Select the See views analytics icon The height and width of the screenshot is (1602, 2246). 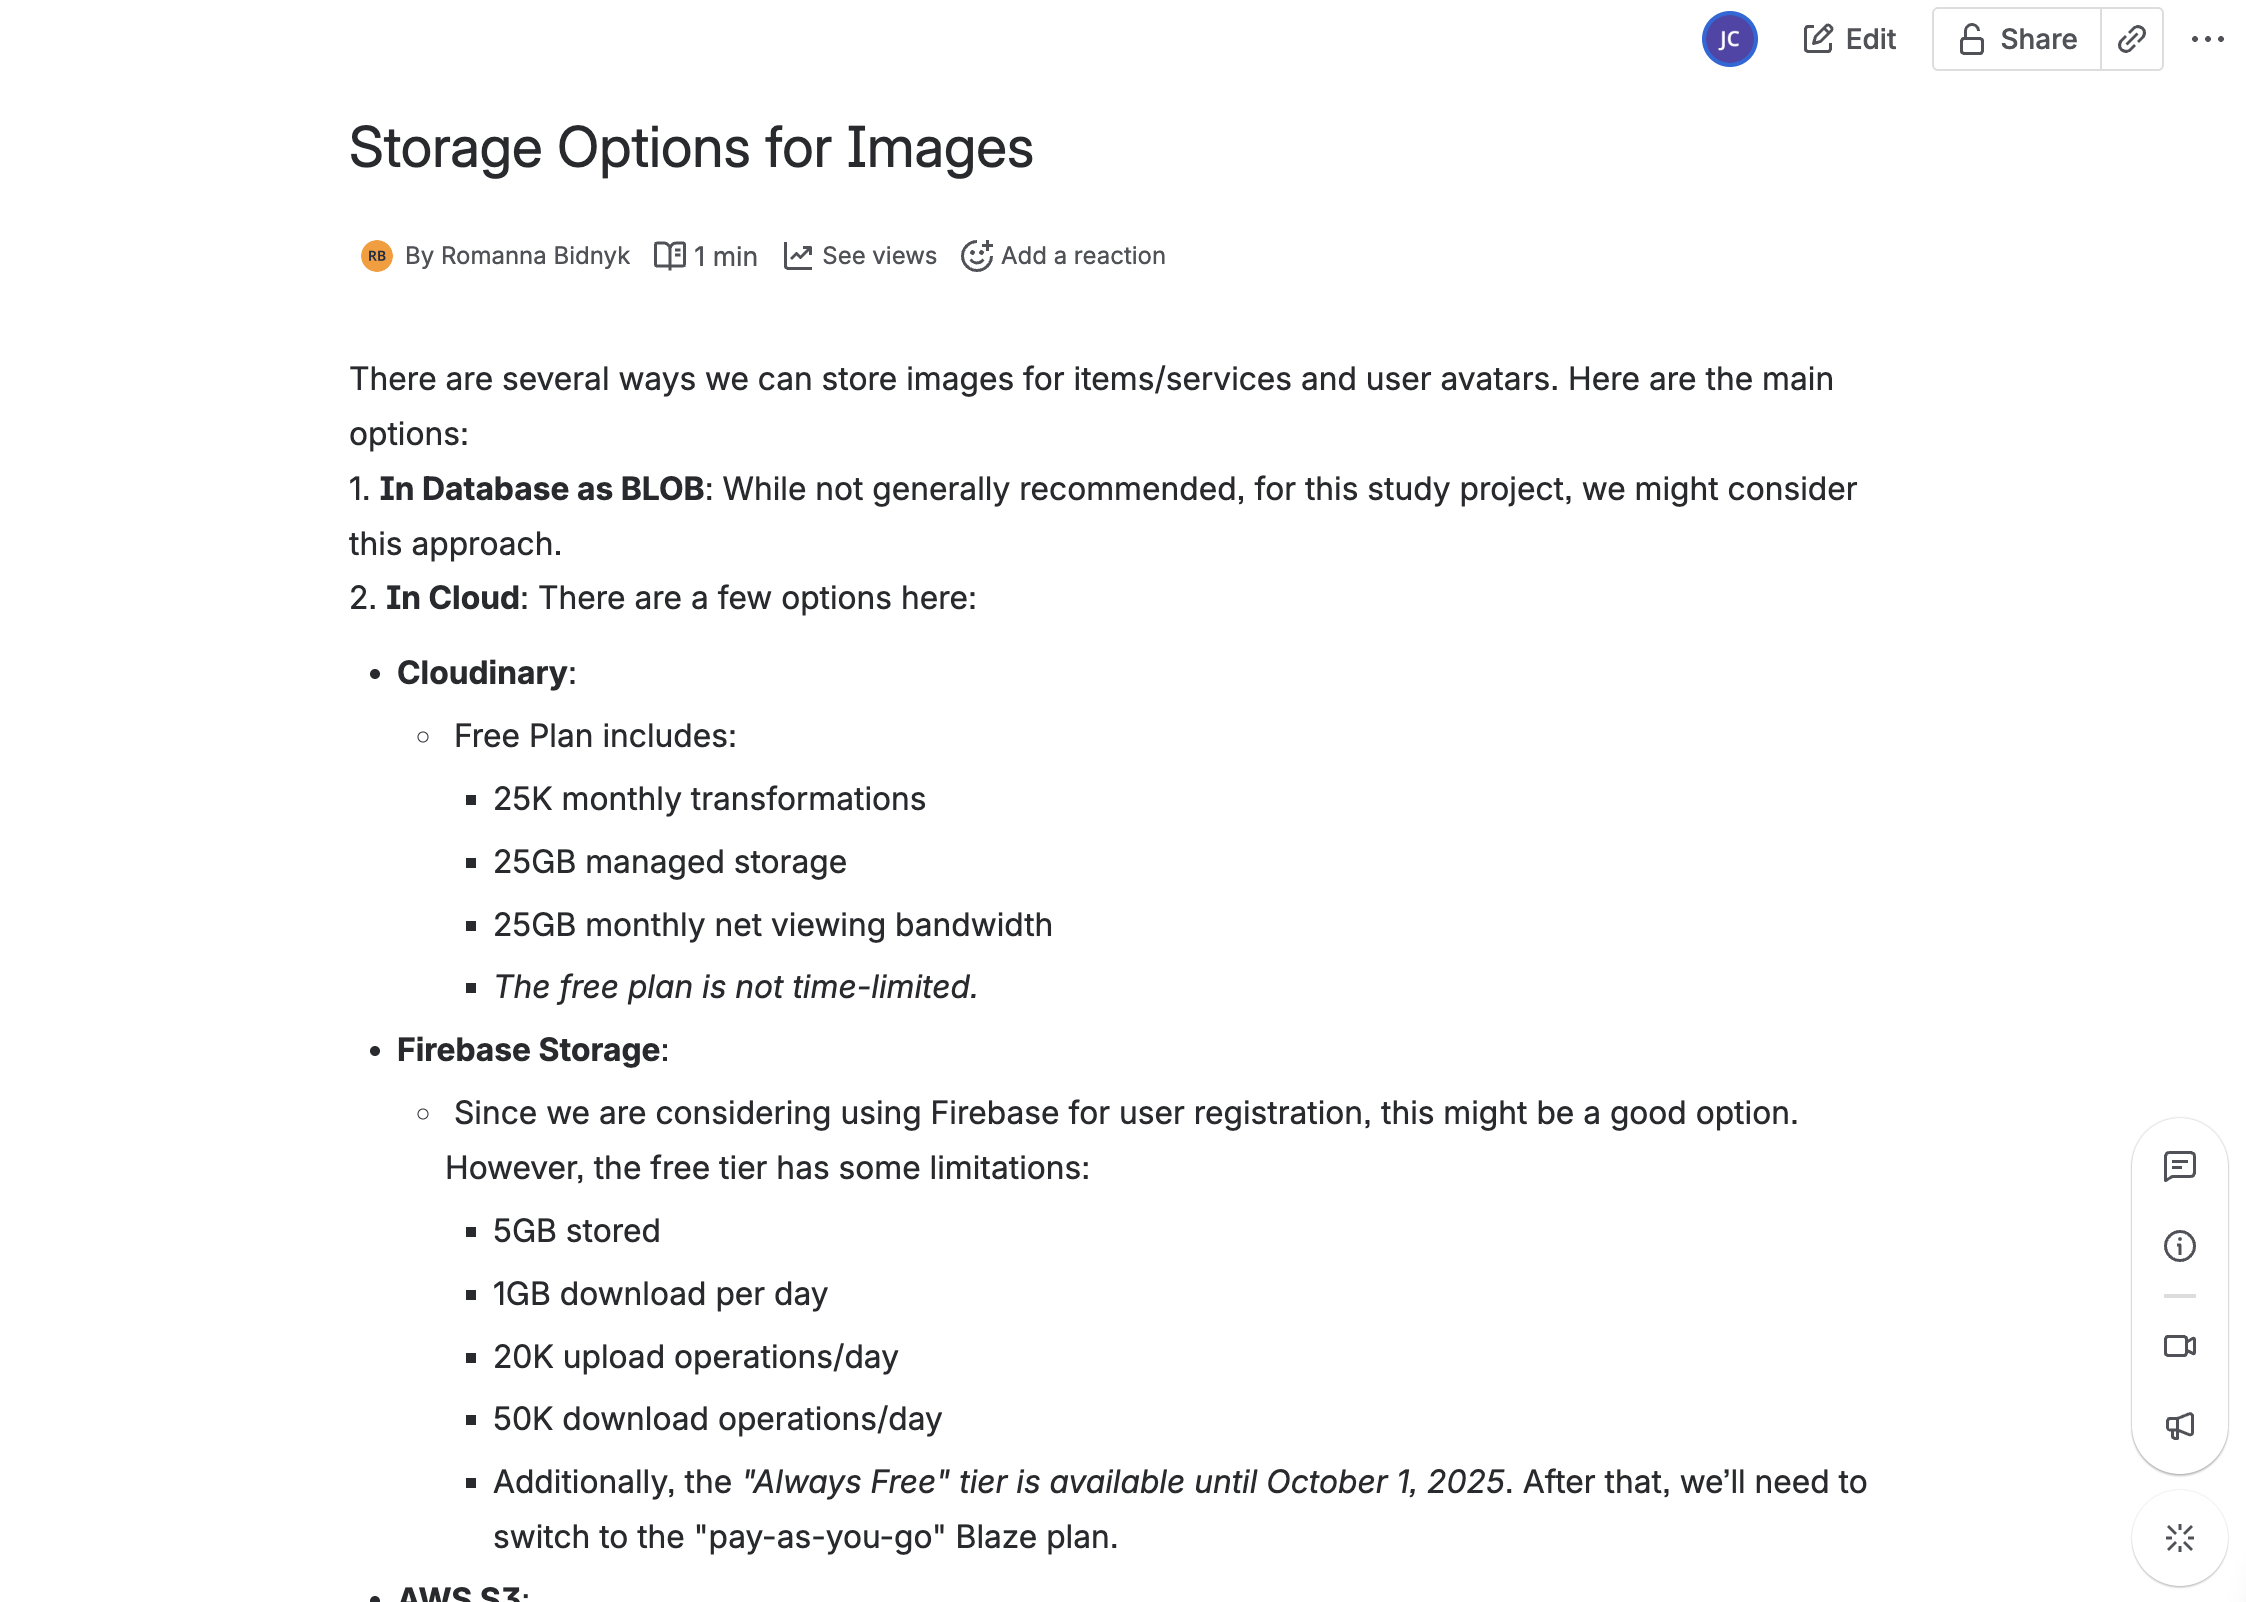tap(799, 255)
